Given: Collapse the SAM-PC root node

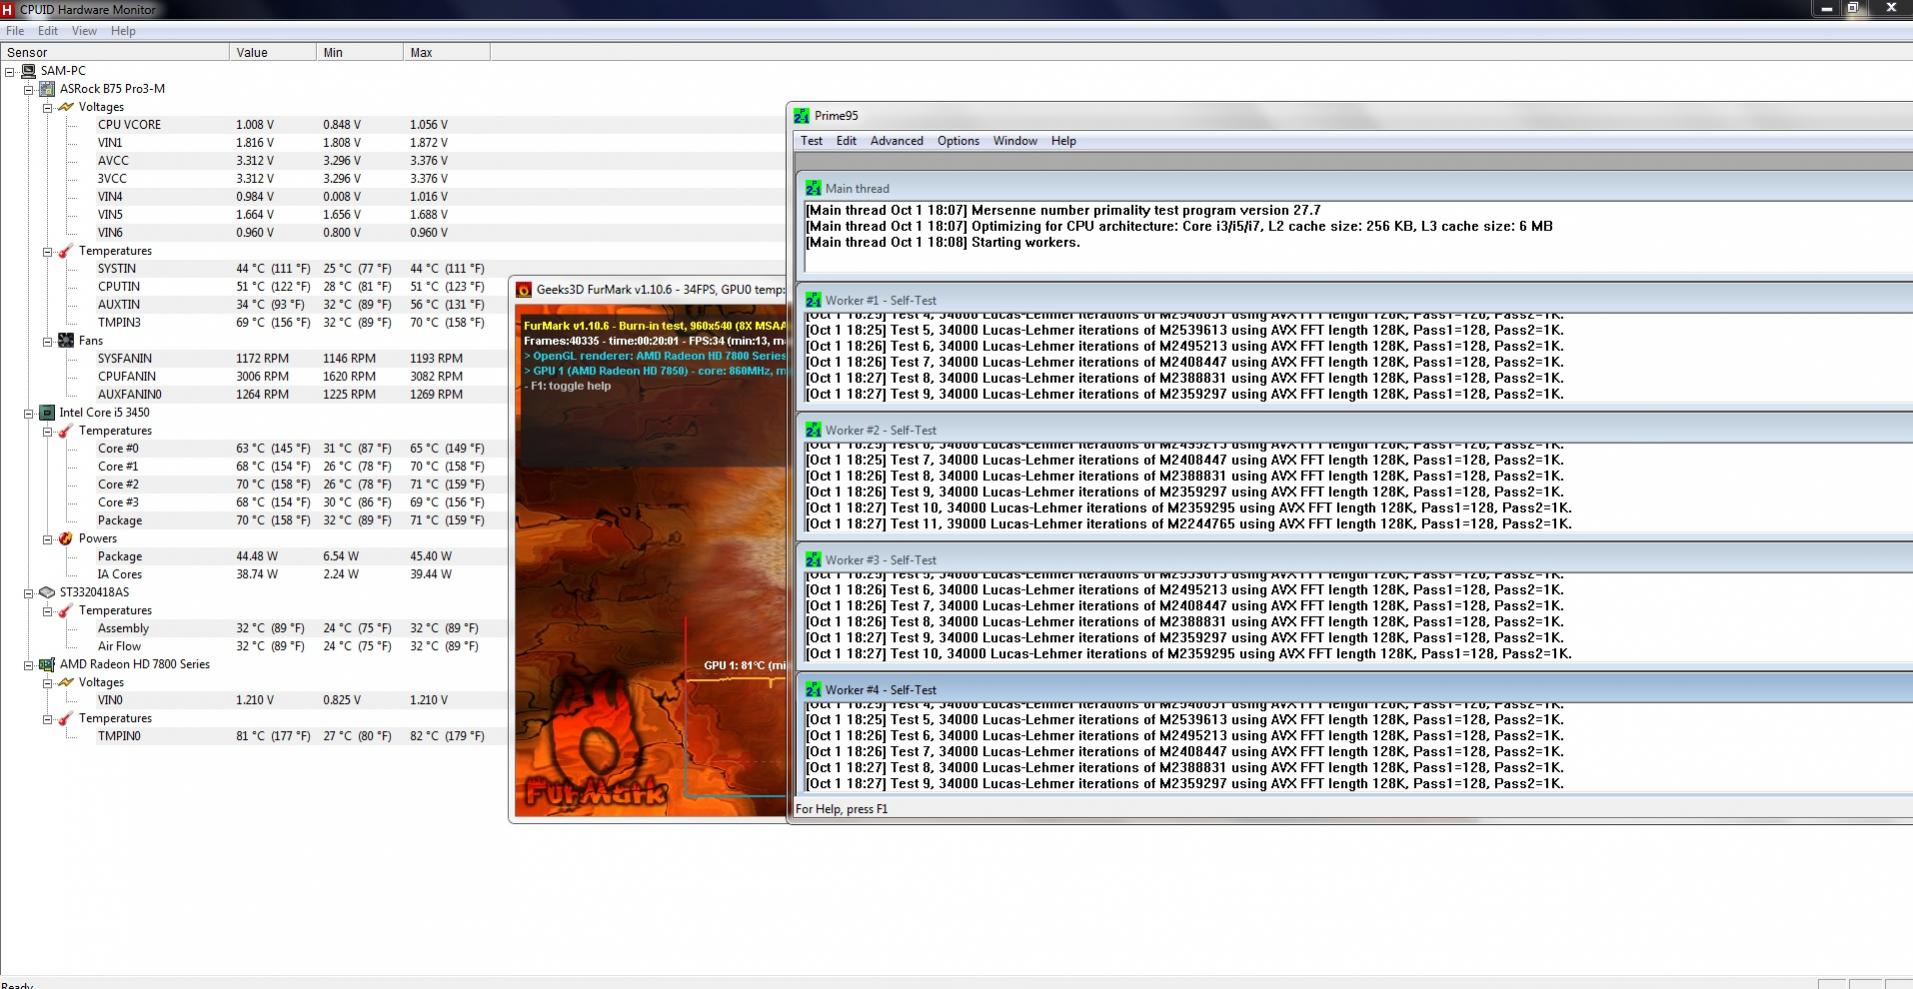Looking at the screenshot, I should 10,71.
